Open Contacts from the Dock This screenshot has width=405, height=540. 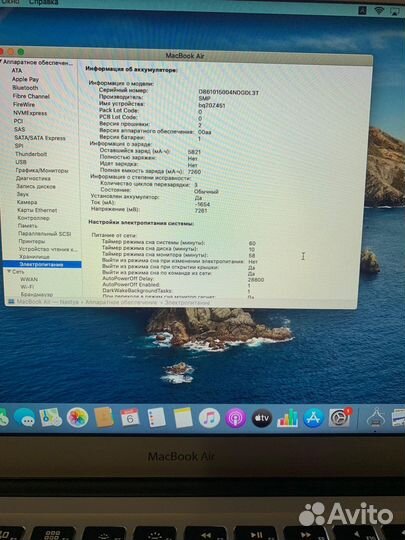(x=104, y=417)
